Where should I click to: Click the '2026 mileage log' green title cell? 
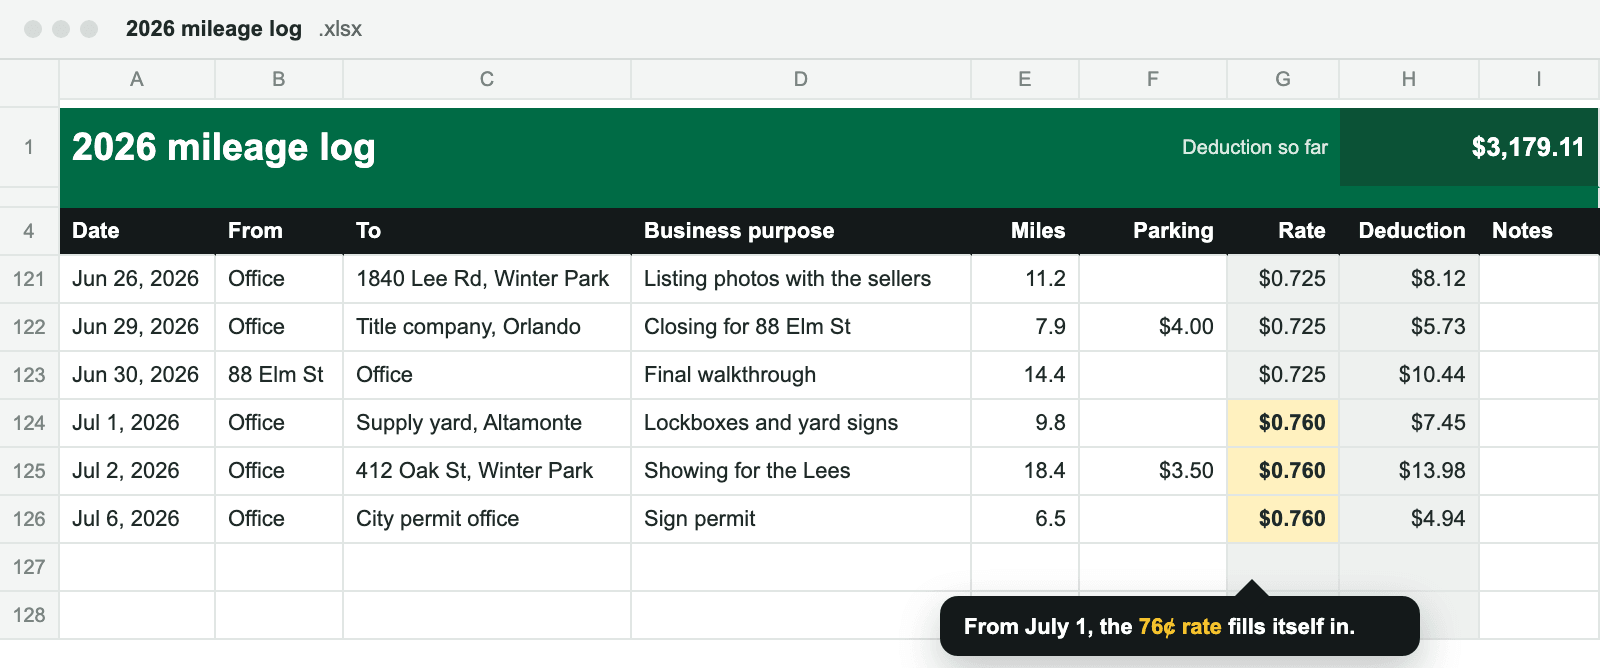coord(224,147)
